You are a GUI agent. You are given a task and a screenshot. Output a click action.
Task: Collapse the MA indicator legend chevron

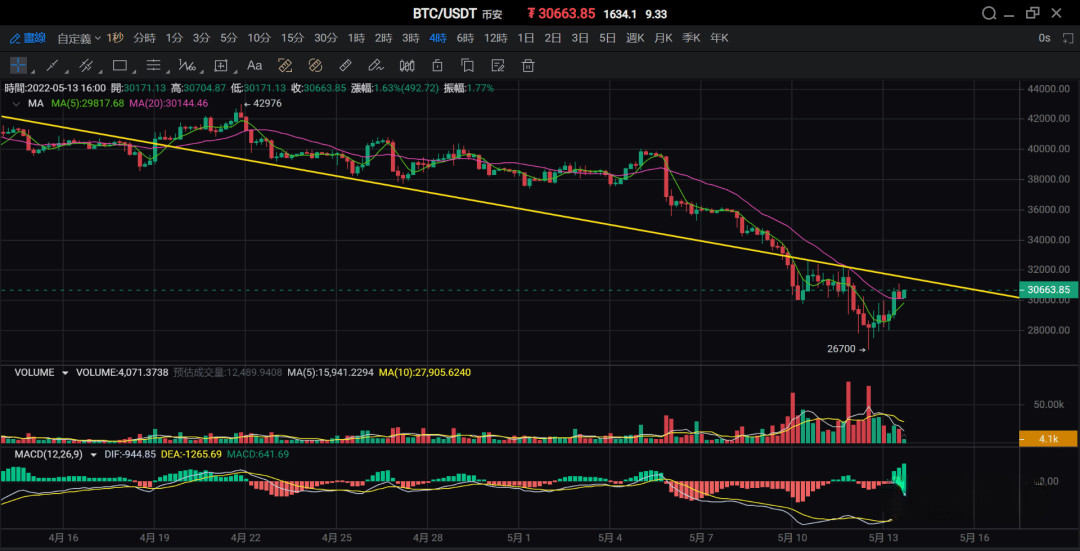pos(15,103)
